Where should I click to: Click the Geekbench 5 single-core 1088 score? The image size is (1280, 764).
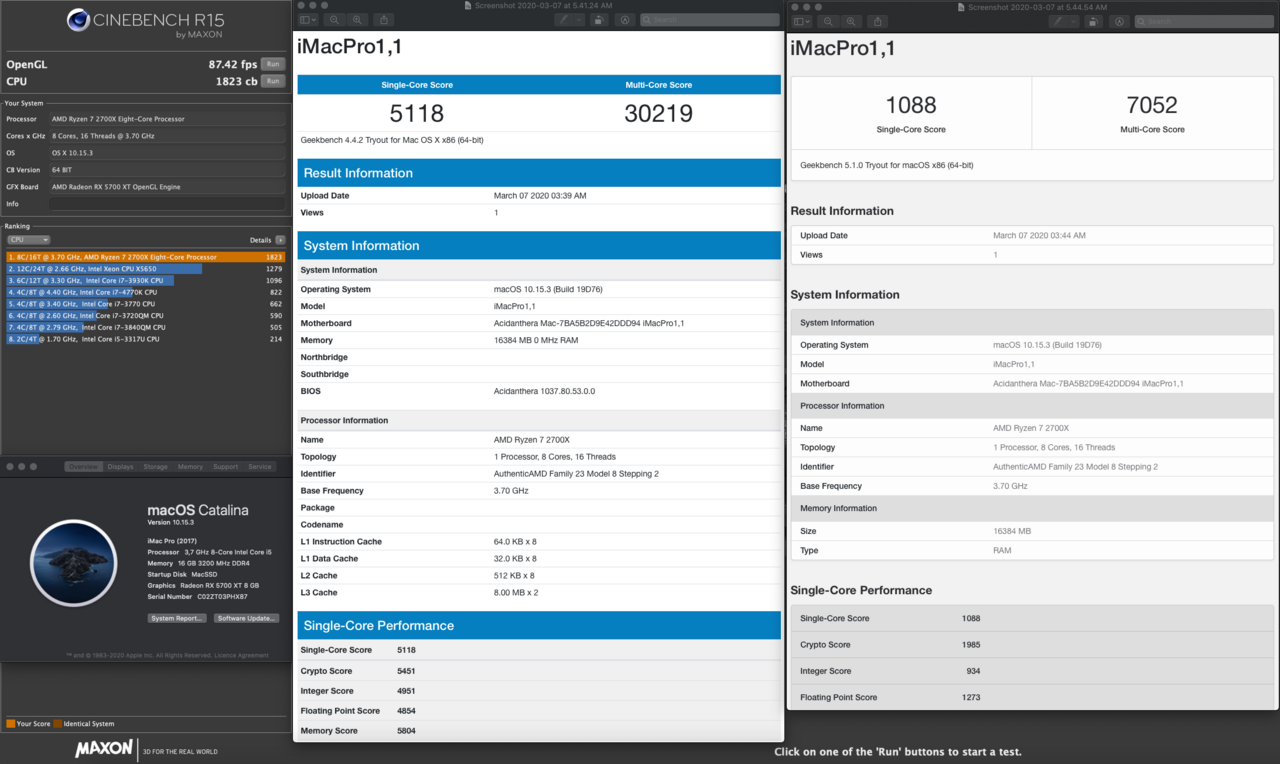pyautogui.click(x=911, y=105)
